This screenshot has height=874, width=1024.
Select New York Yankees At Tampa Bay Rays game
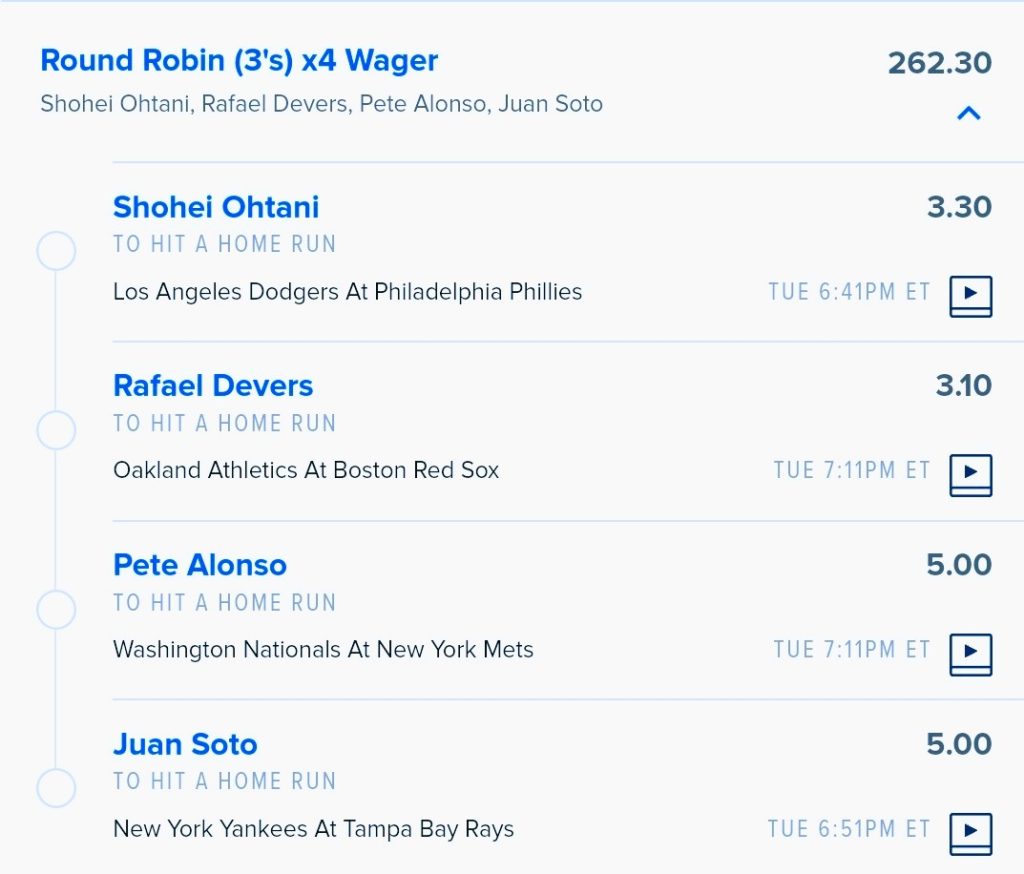pyautogui.click(x=313, y=829)
